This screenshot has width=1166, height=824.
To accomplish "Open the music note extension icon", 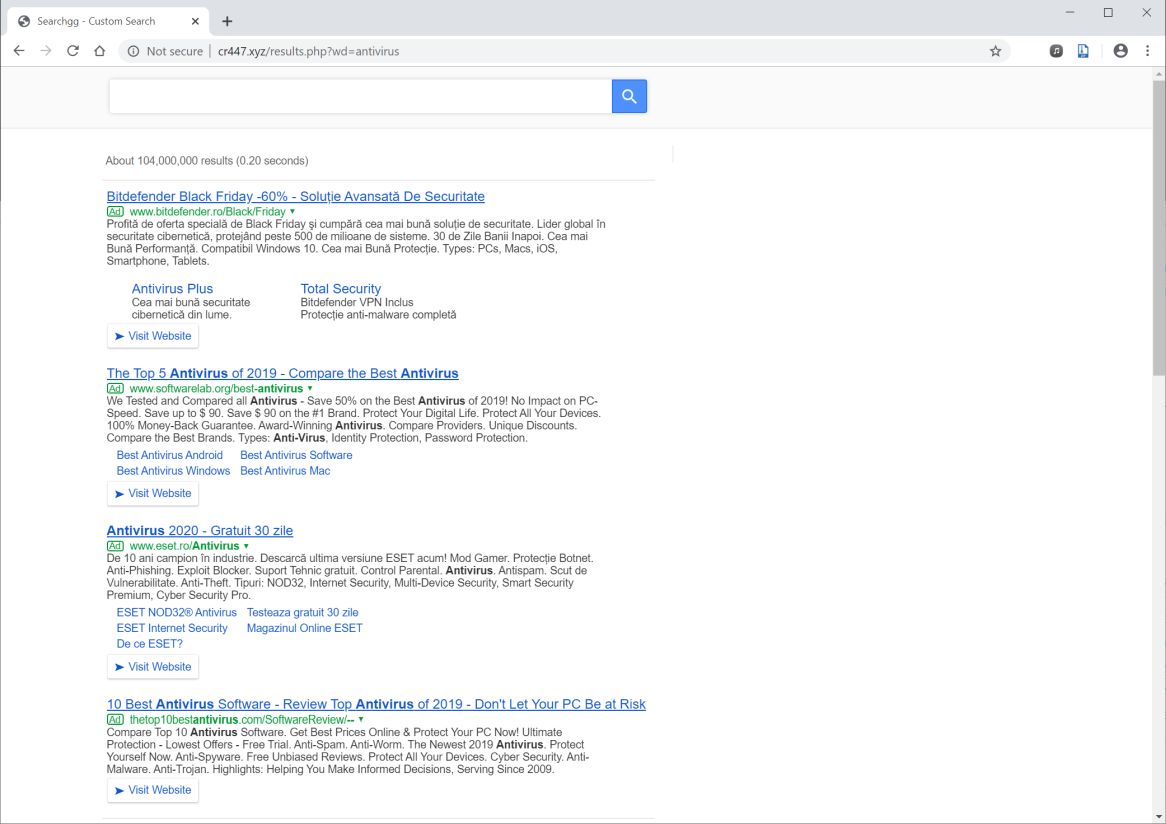I will pyautogui.click(x=1056, y=51).
